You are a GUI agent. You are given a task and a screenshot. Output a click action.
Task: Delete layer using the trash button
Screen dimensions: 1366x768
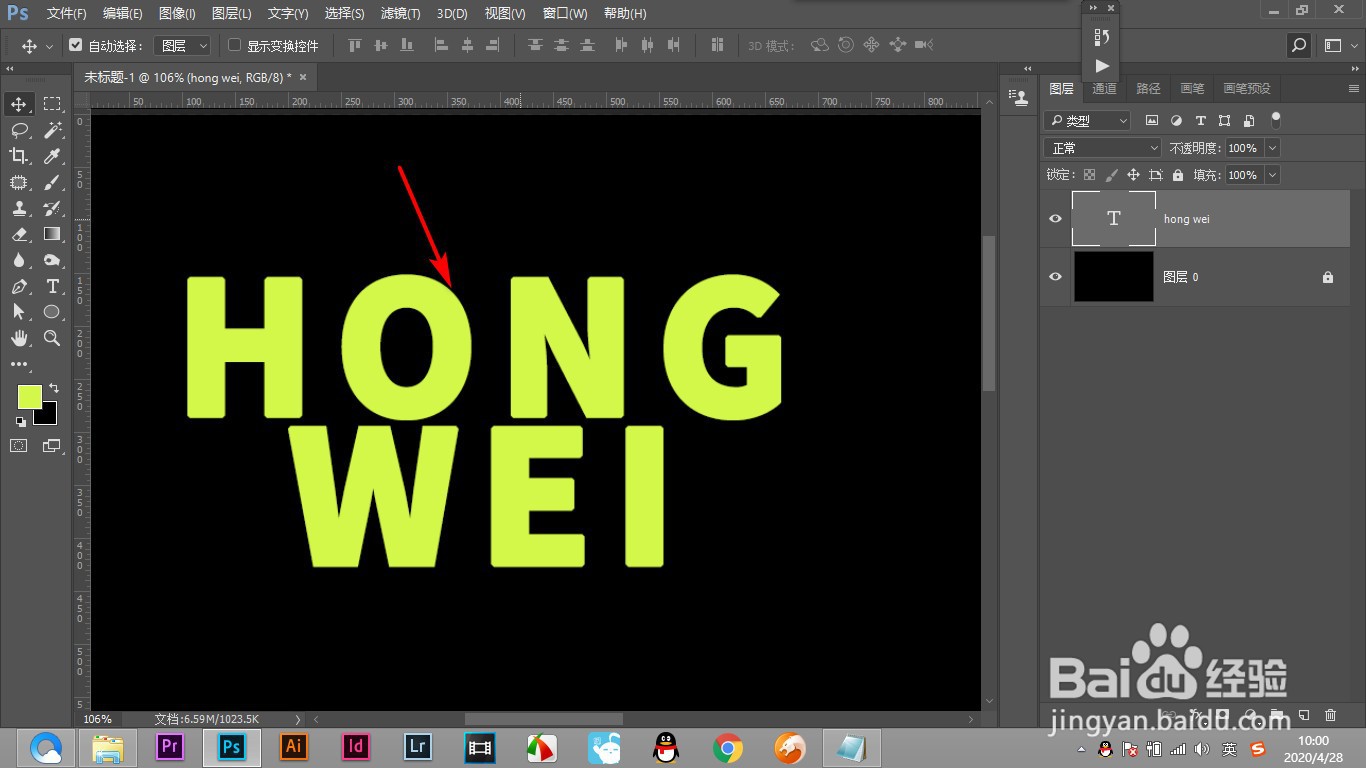[1330, 716]
